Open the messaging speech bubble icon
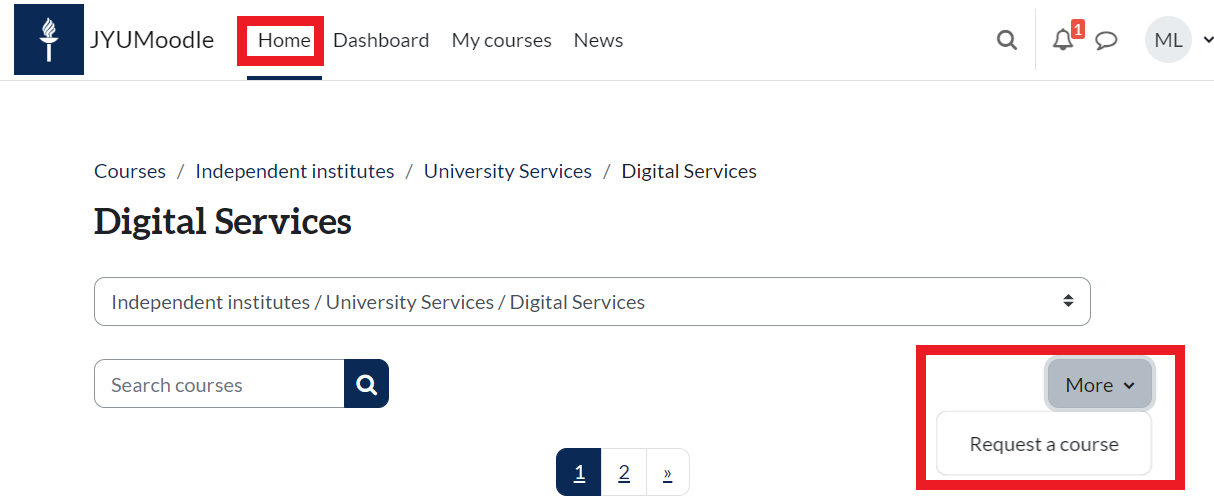This screenshot has height=501, width=1214. [x=1106, y=41]
